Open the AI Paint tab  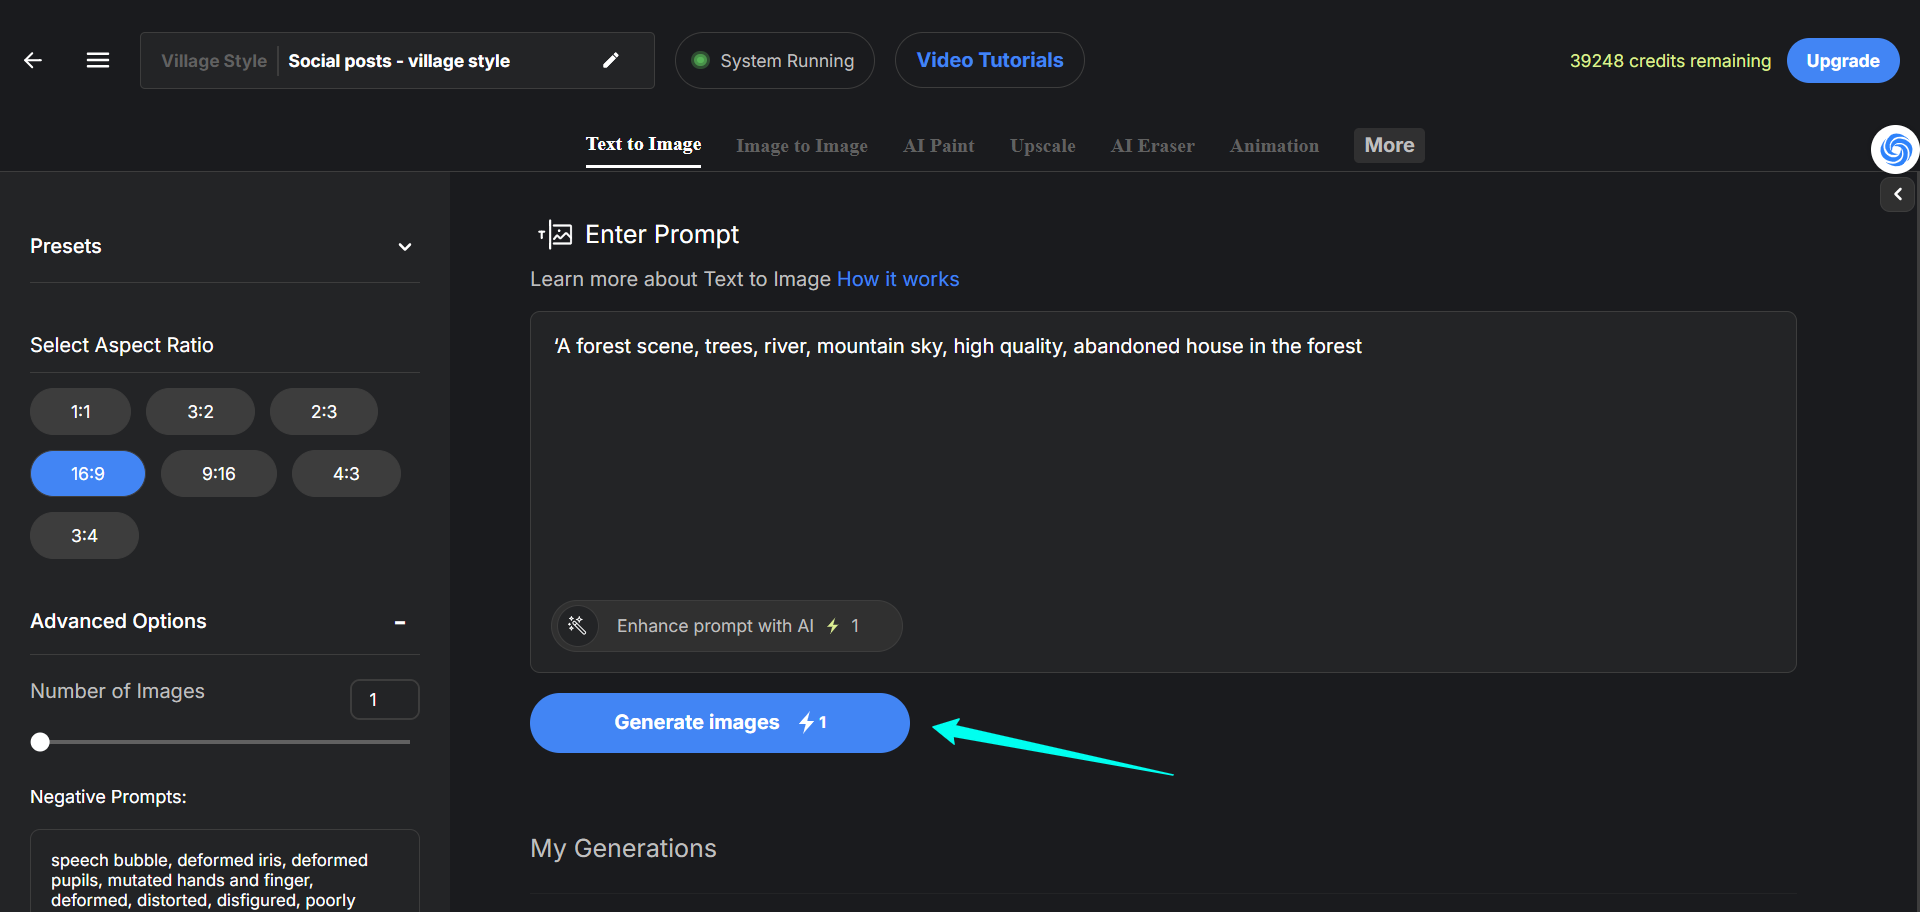[939, 146]
